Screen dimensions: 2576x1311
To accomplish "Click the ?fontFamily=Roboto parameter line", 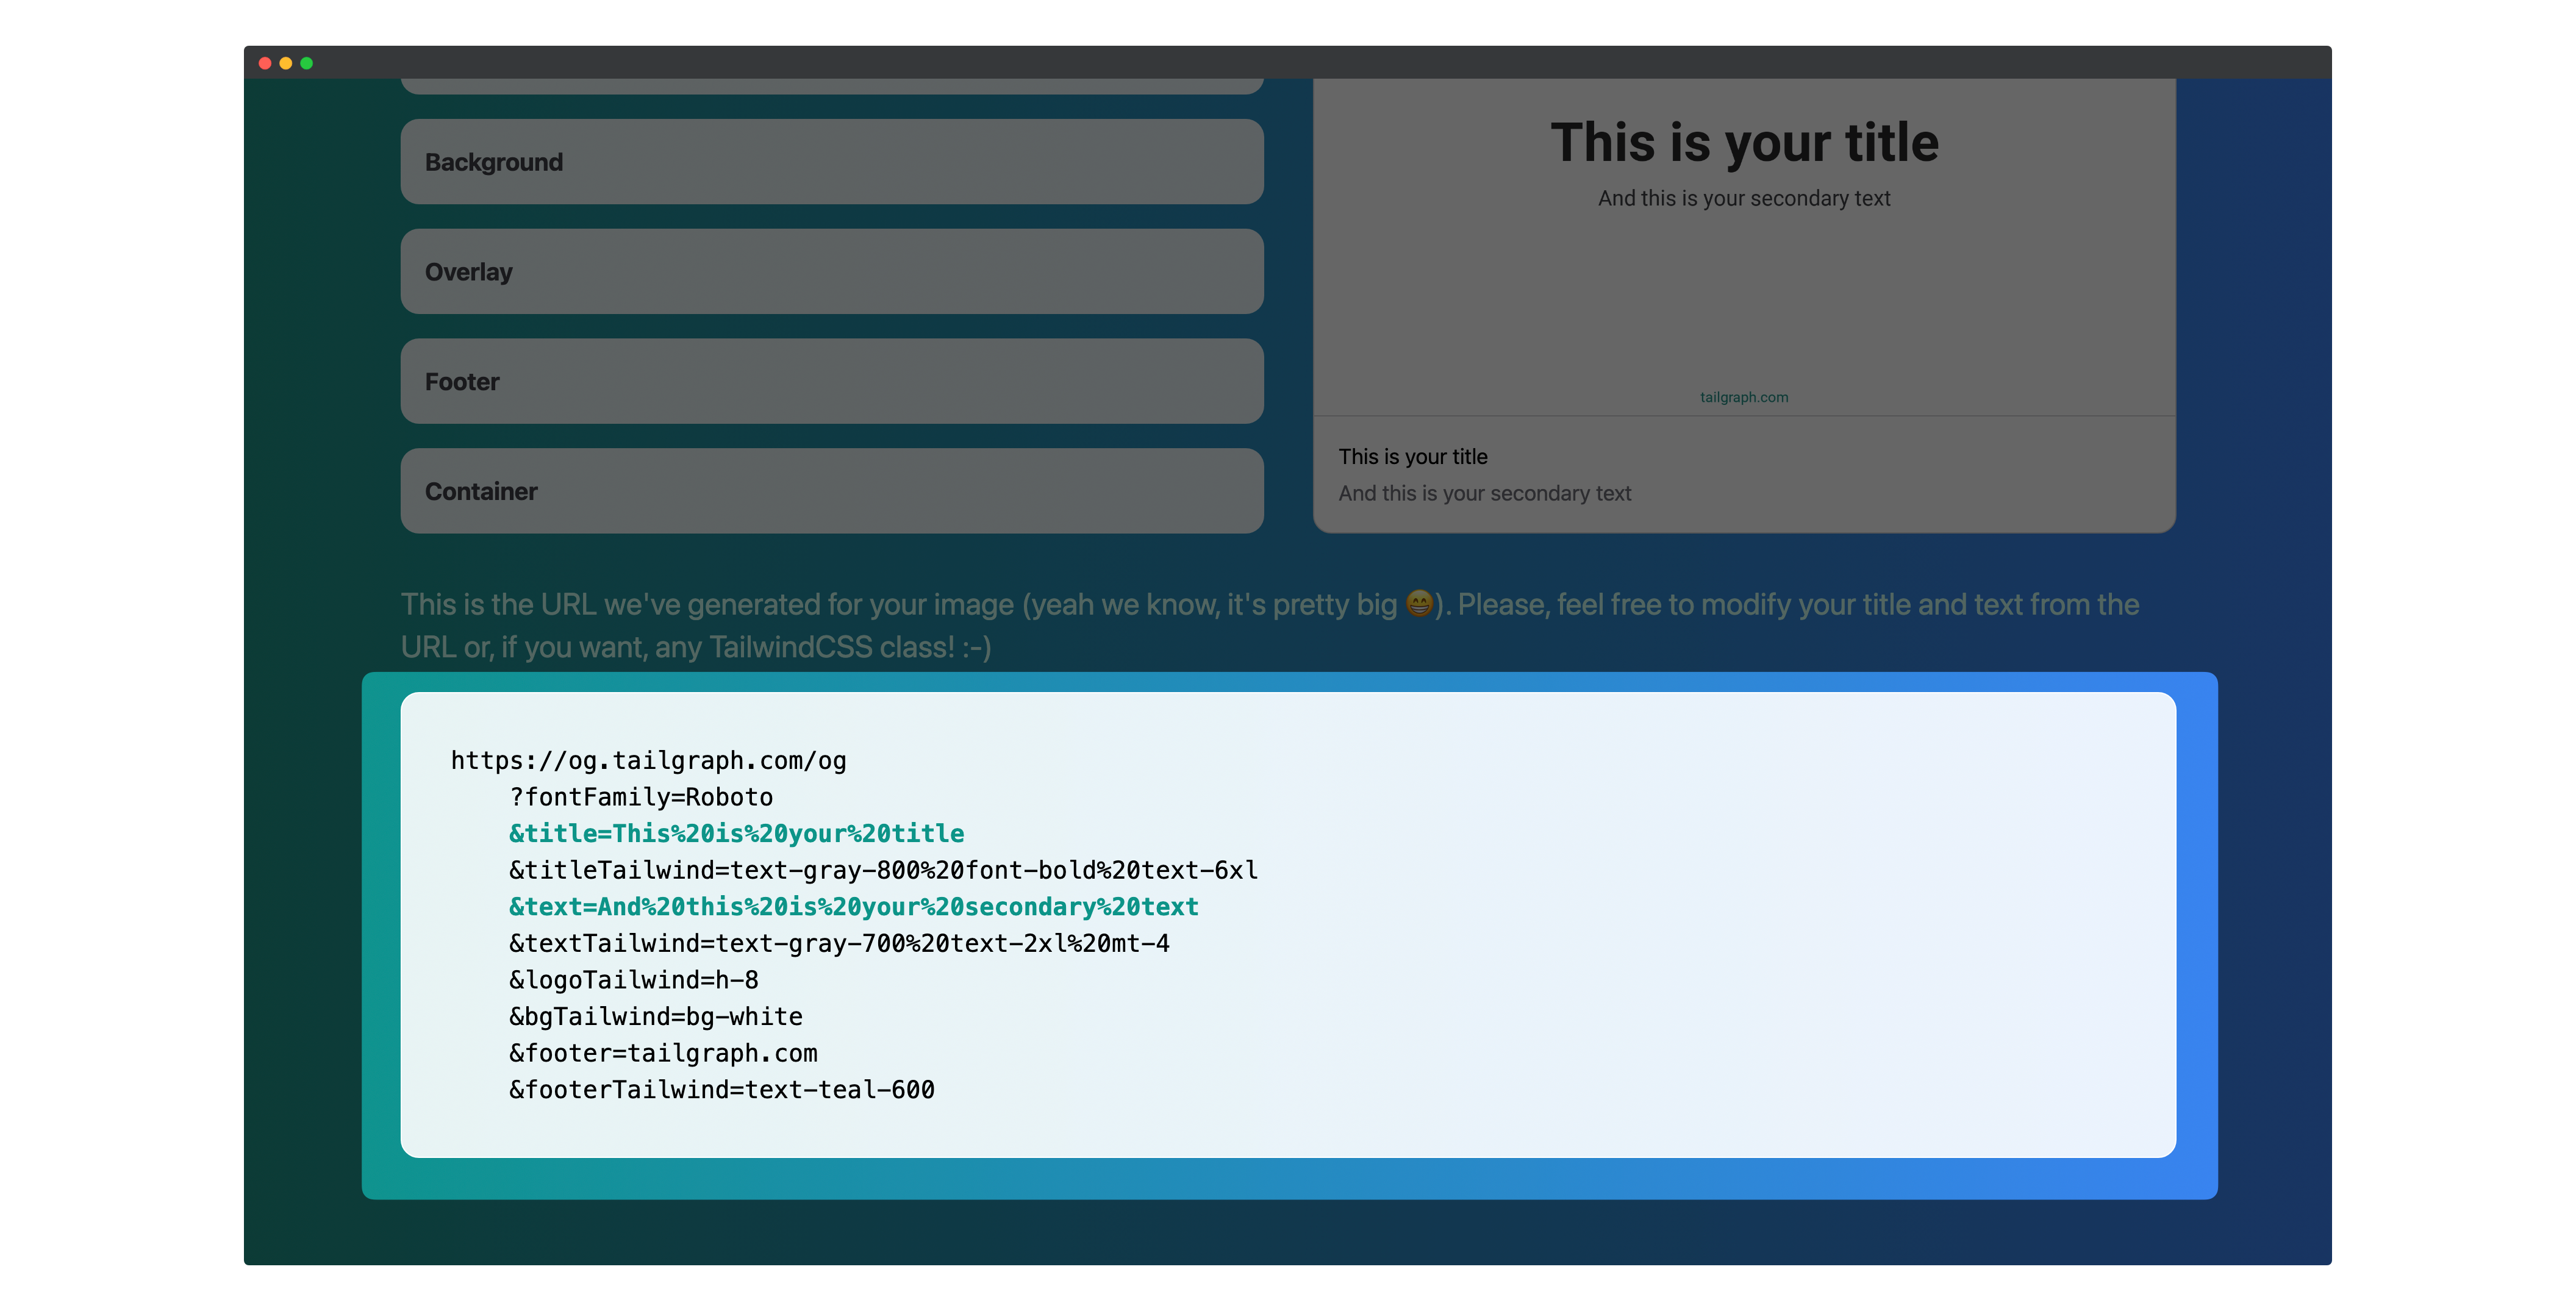I will pos(641,797).
